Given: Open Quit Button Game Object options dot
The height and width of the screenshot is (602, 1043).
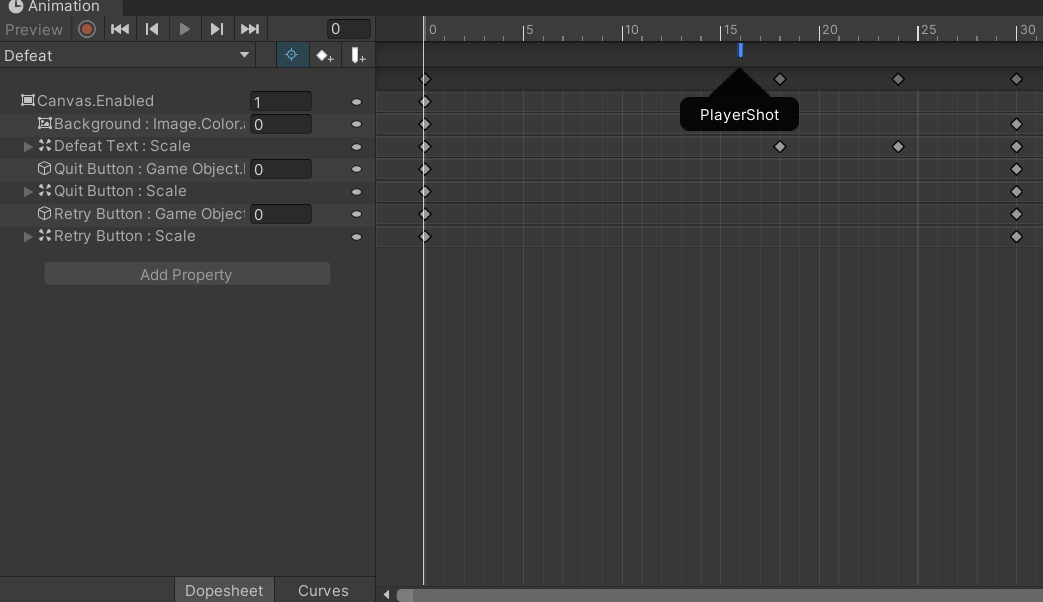Looking at the screenshot, I should [x=357, y=170].
